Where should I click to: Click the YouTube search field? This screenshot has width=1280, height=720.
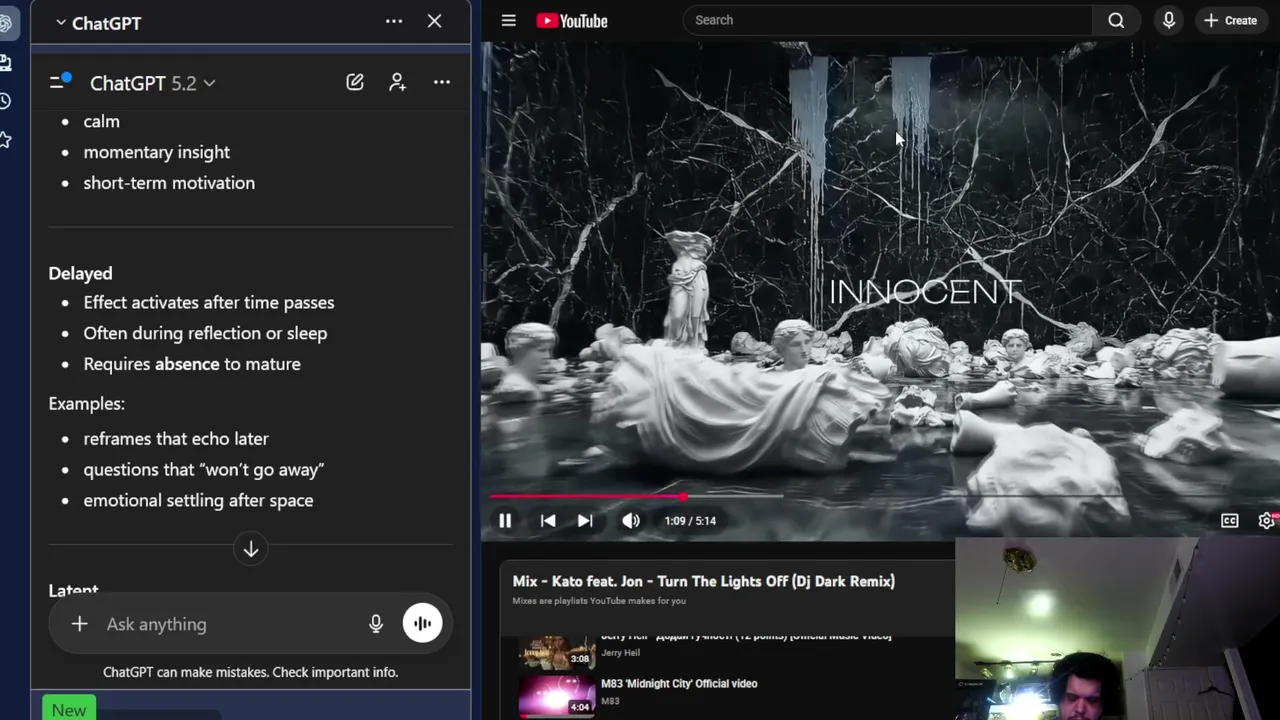[x=888, y=20]
